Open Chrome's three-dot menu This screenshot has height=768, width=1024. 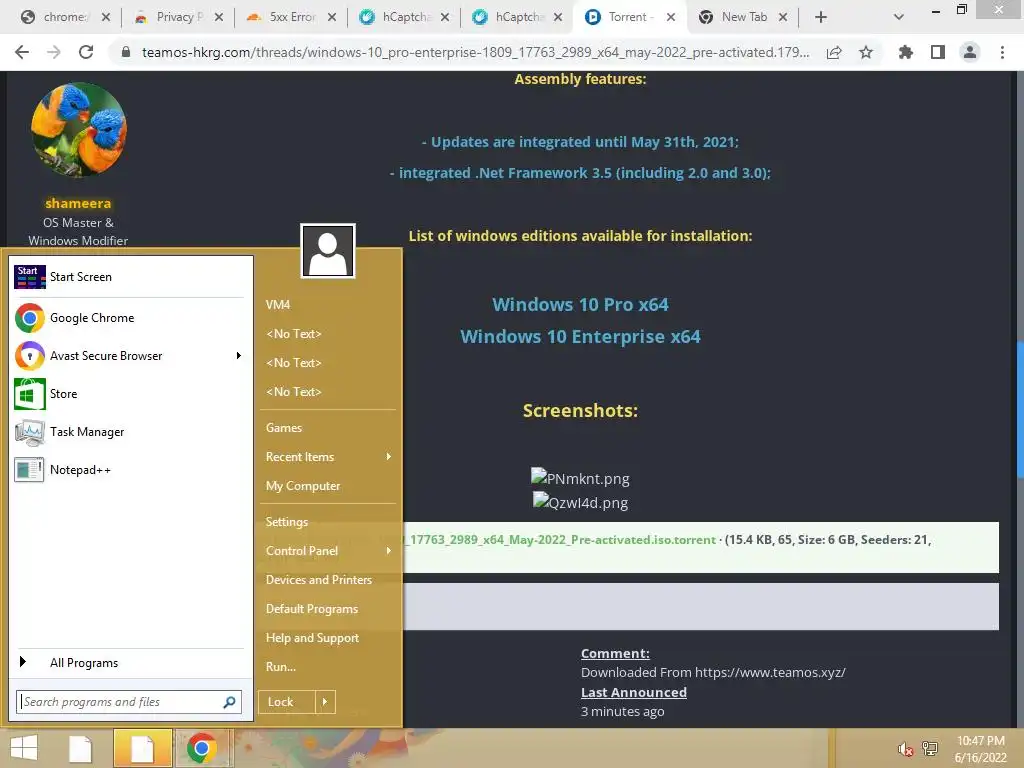1002,52
